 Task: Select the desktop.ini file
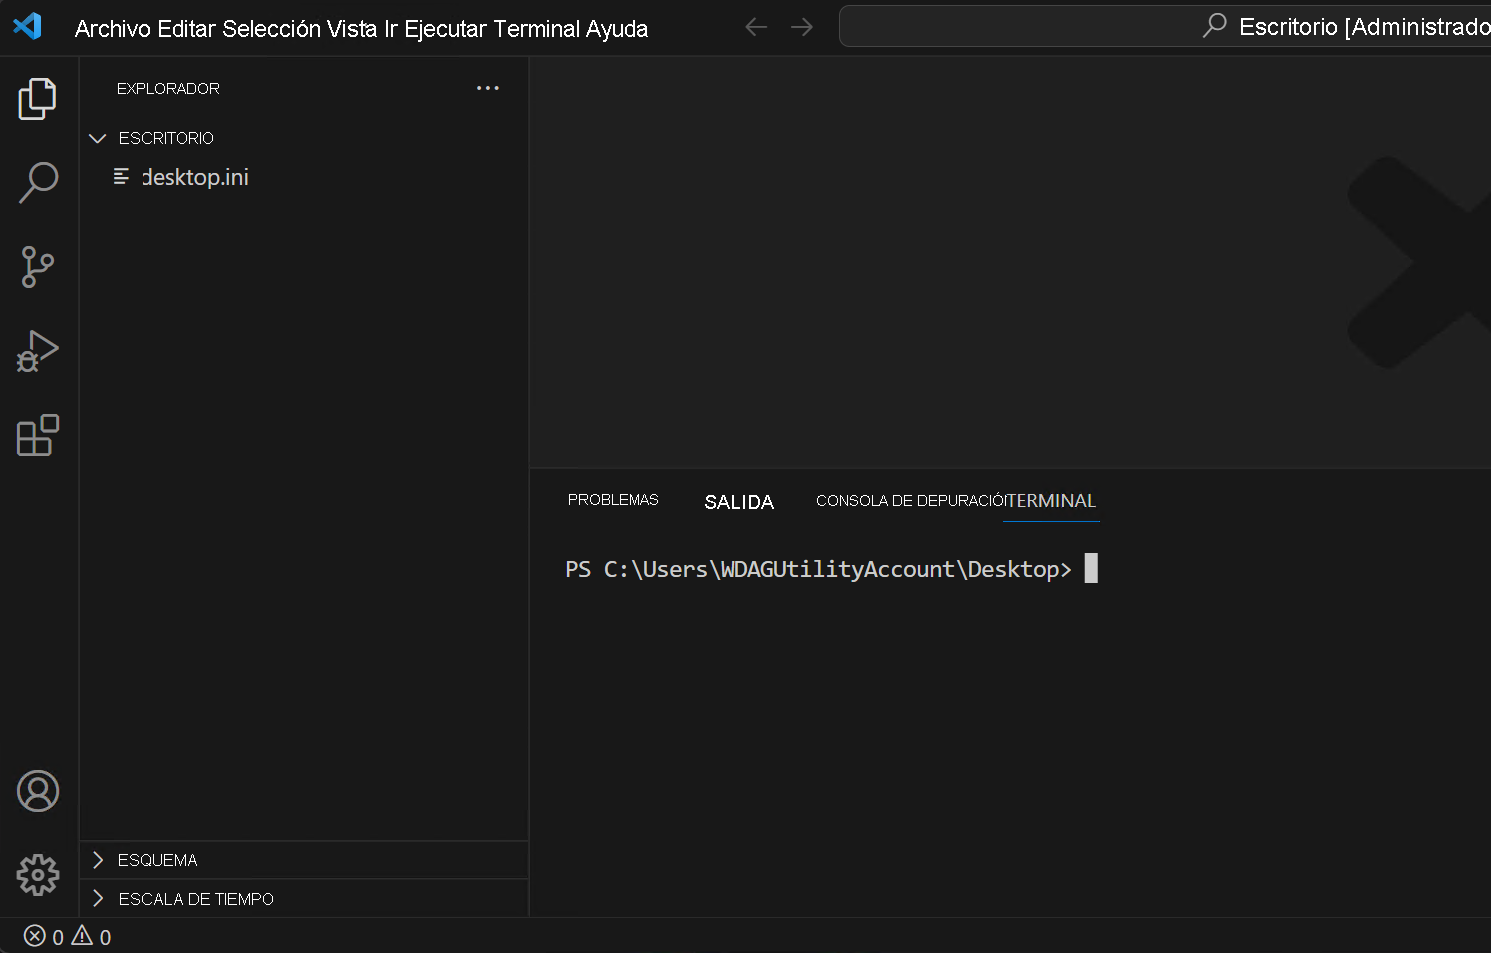(x=194, y=176)
